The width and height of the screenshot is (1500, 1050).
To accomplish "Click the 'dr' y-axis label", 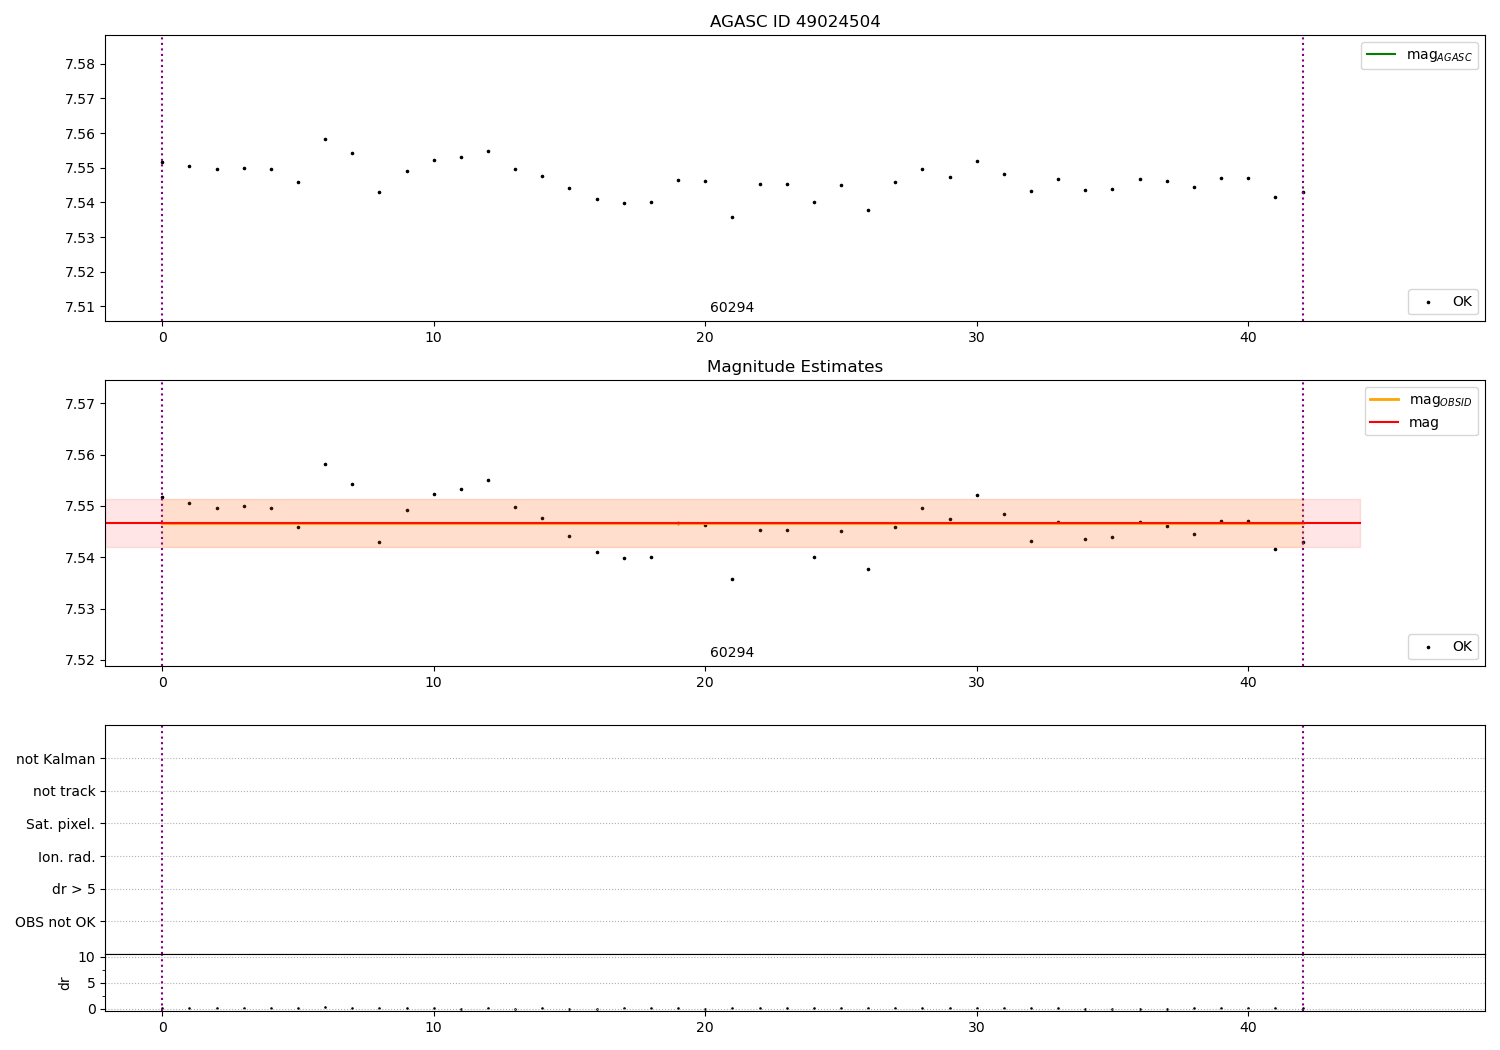I will pos(65,983).
